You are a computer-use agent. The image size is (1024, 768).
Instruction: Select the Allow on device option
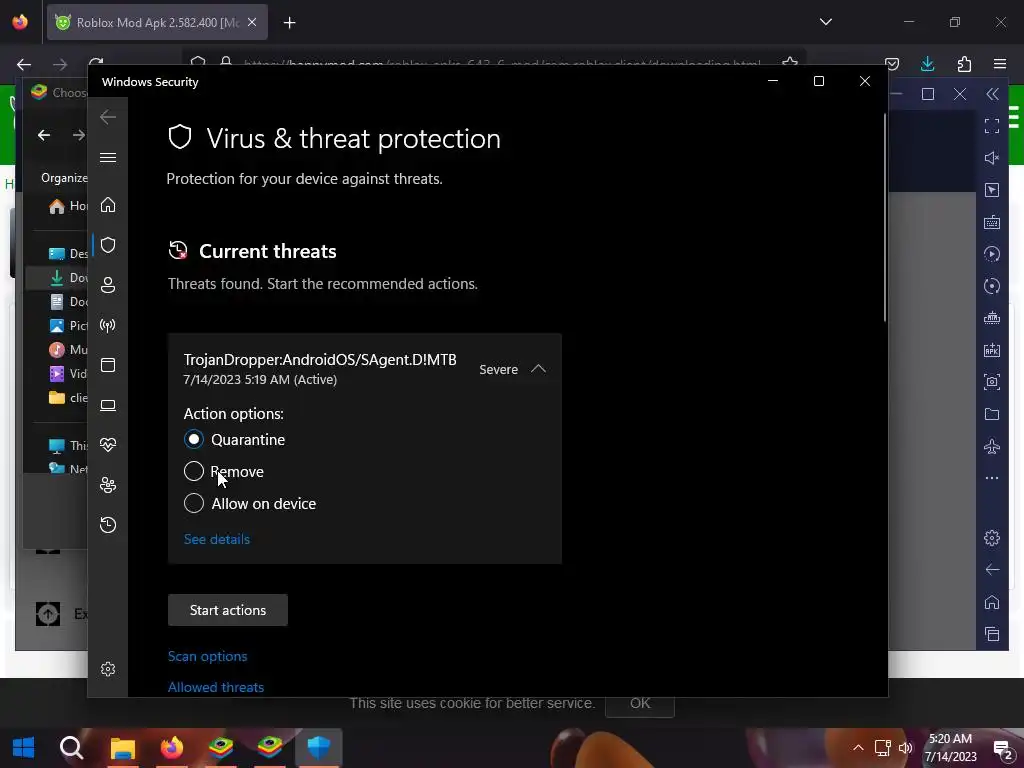pyautogui.click(x=194, y=503)
